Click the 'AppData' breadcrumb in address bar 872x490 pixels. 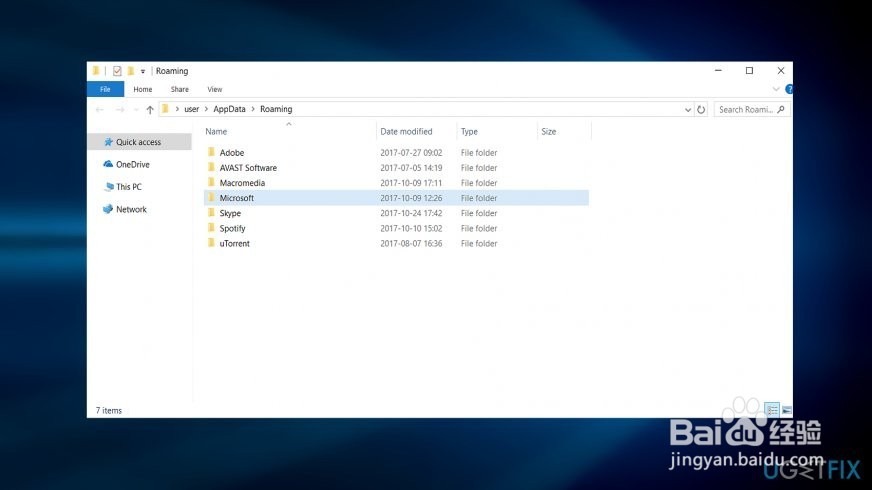click(229, 109)
